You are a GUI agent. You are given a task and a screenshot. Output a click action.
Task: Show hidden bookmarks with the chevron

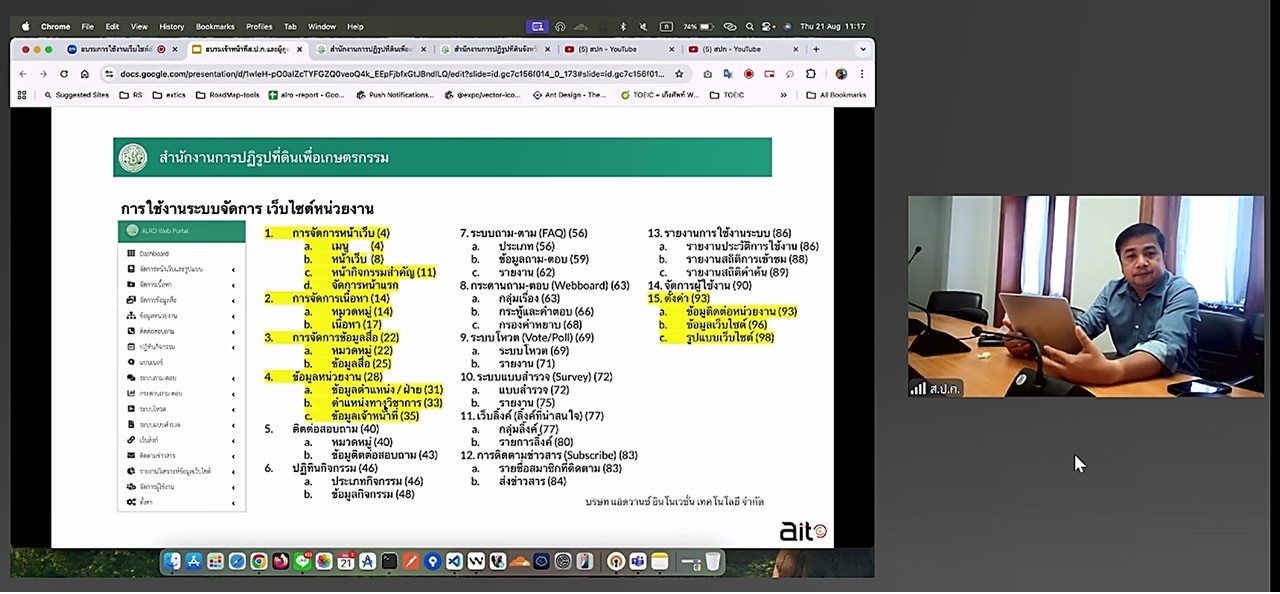point(783,95)
